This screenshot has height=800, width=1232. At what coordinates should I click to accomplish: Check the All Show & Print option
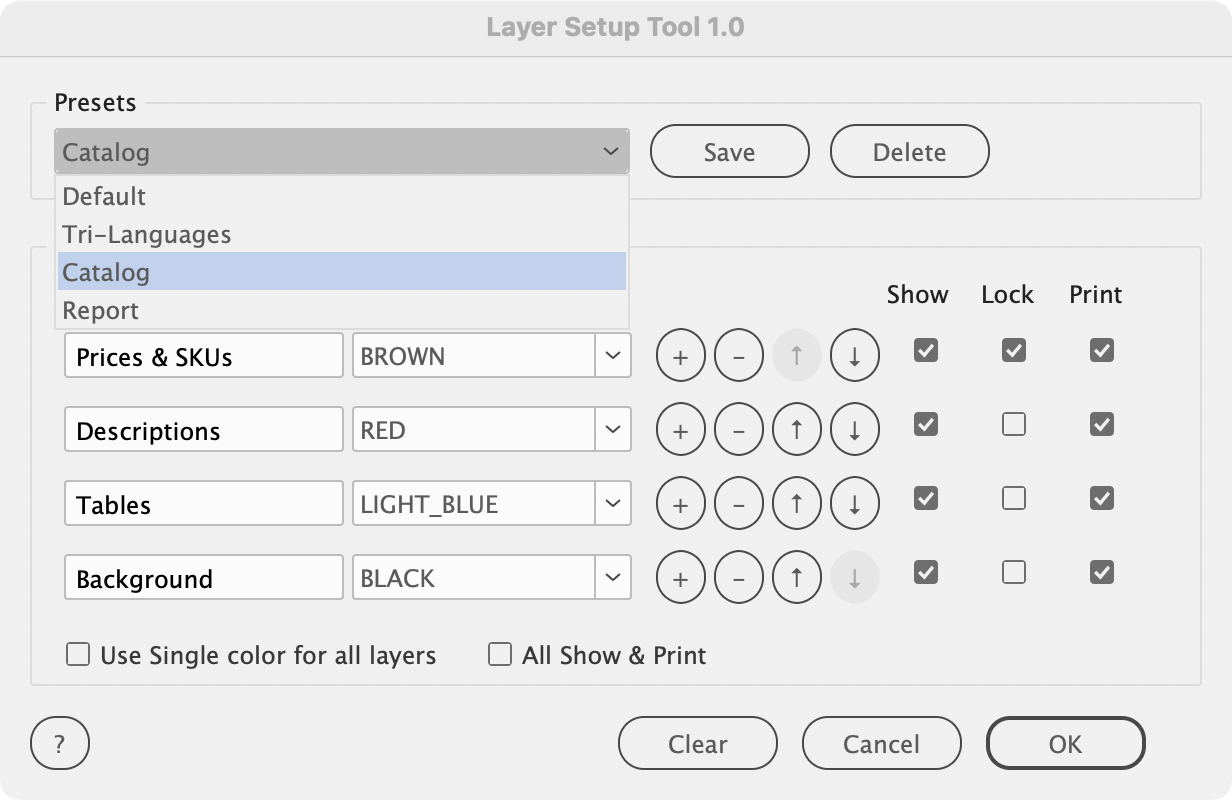[500, 655]
